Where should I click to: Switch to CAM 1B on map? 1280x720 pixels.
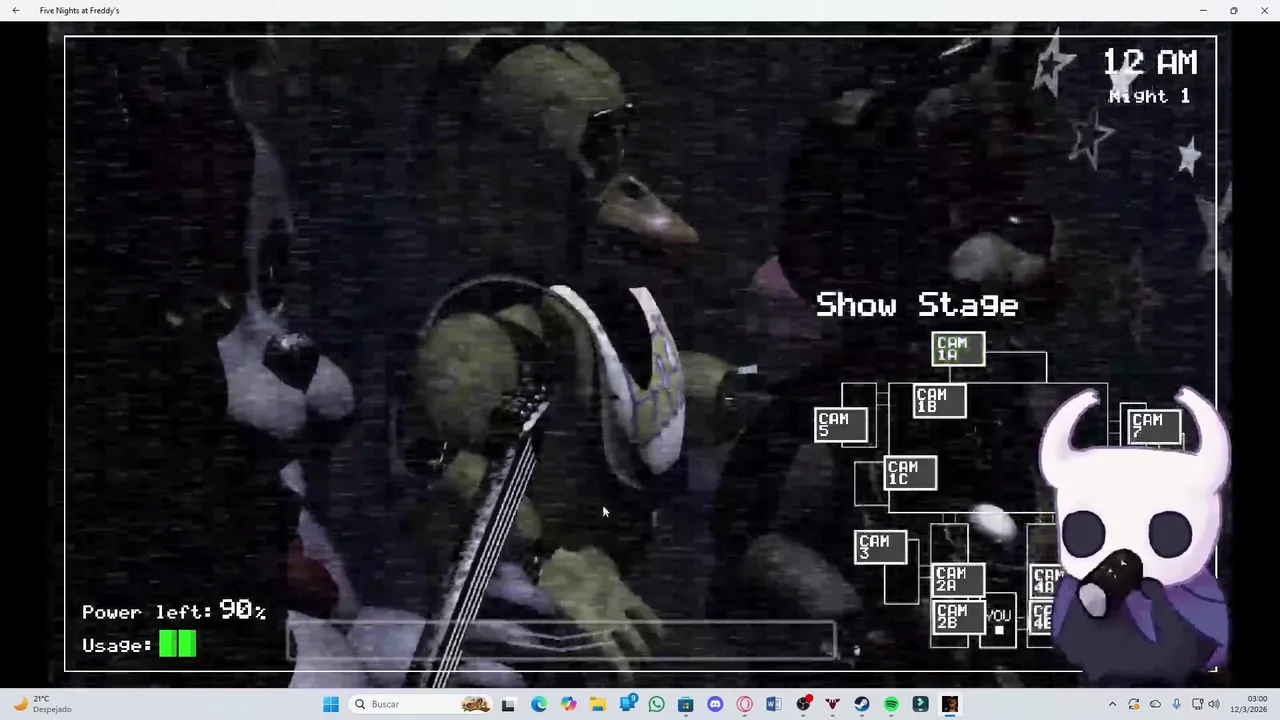[x=939, y=401]
